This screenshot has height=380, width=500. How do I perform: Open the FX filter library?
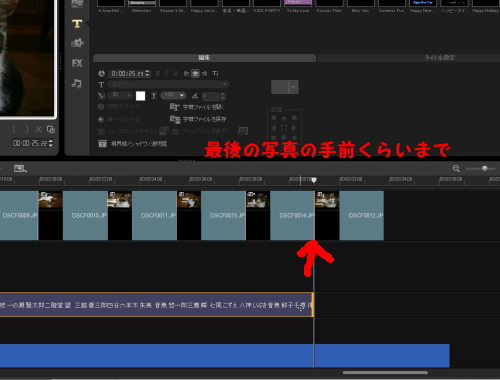77,63
